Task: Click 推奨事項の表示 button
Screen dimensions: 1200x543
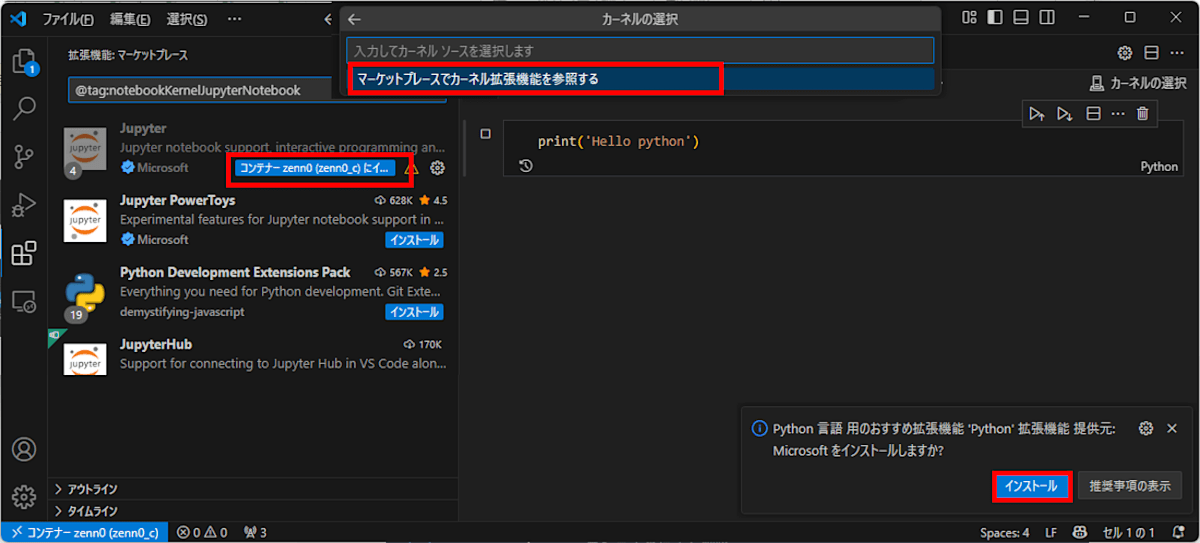Action: coord(1130,486)
